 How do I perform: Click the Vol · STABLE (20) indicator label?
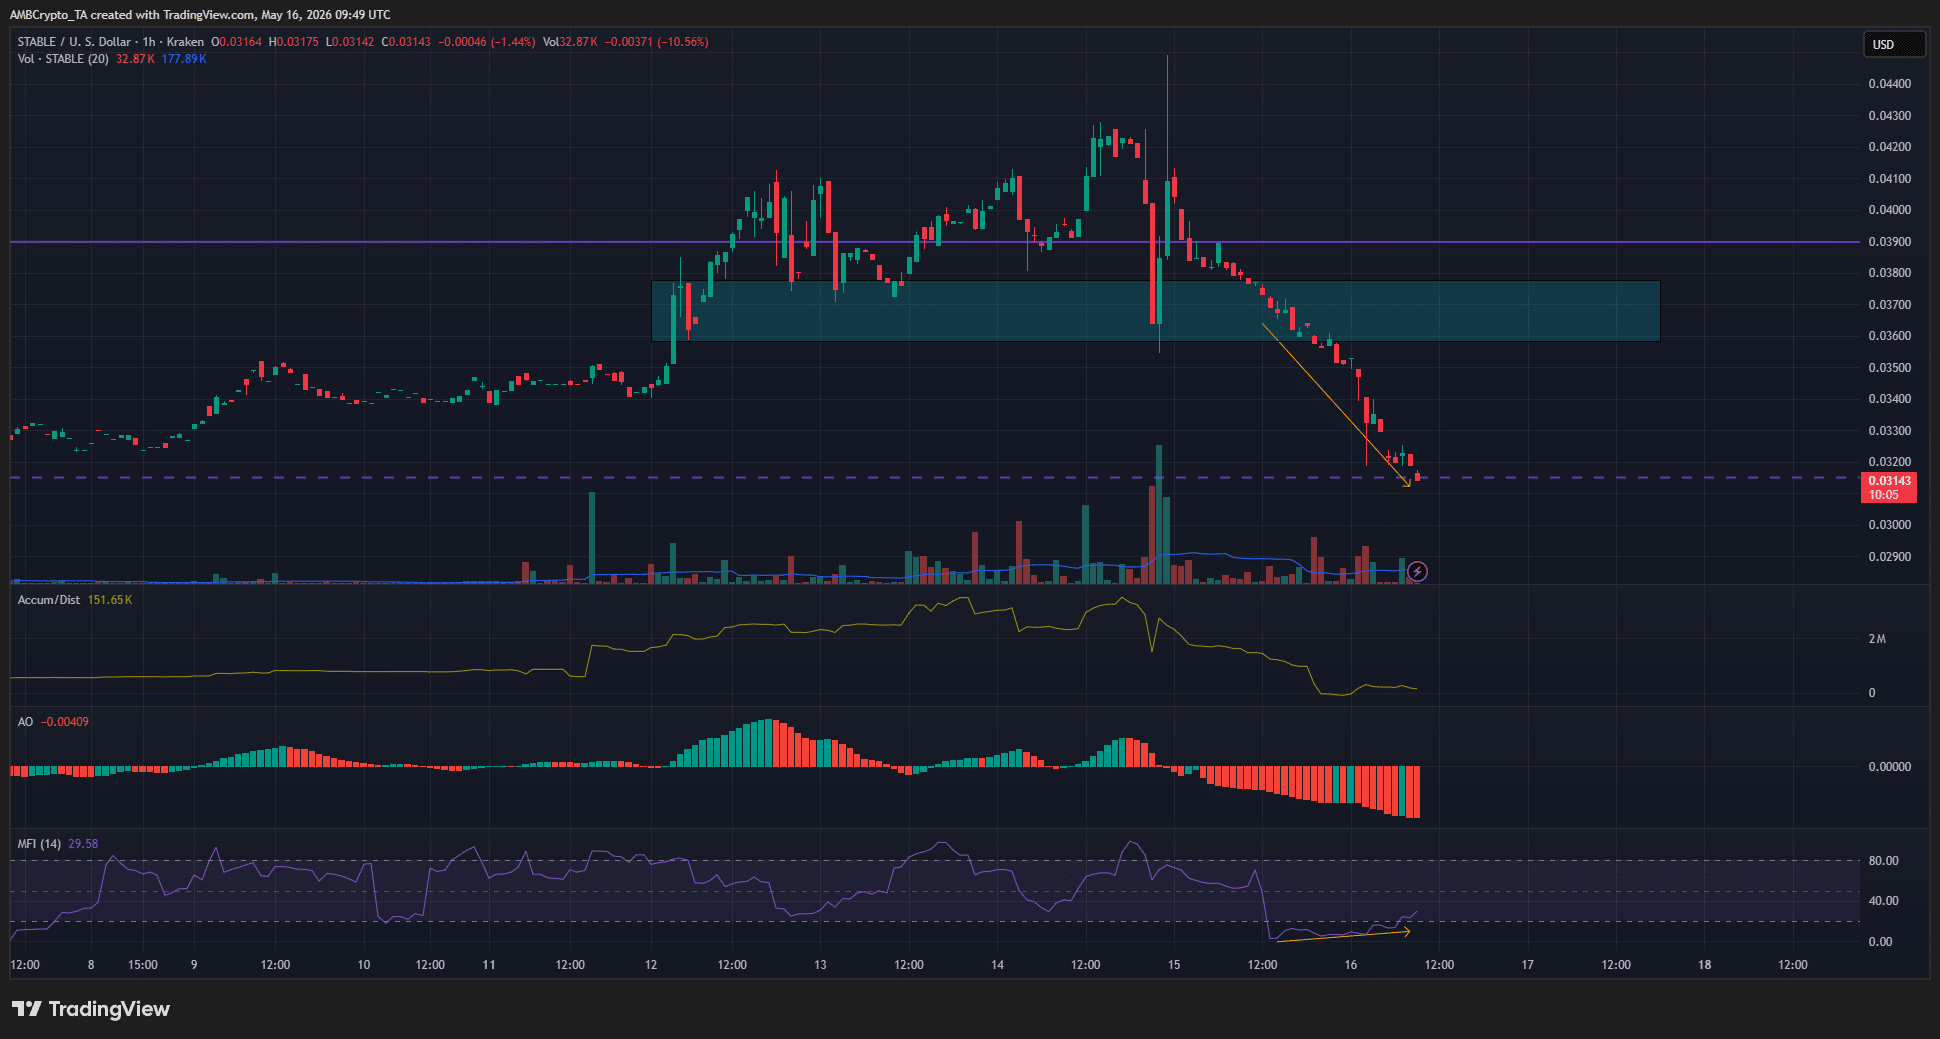pos(63,59)
